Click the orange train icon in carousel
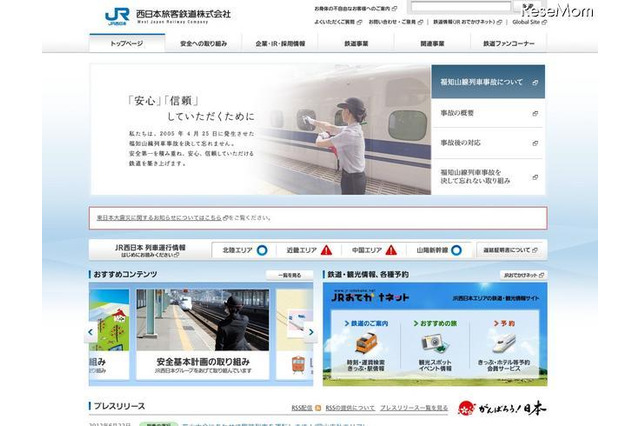This screenshot has width=640, height=426. [x=298, y=364]
